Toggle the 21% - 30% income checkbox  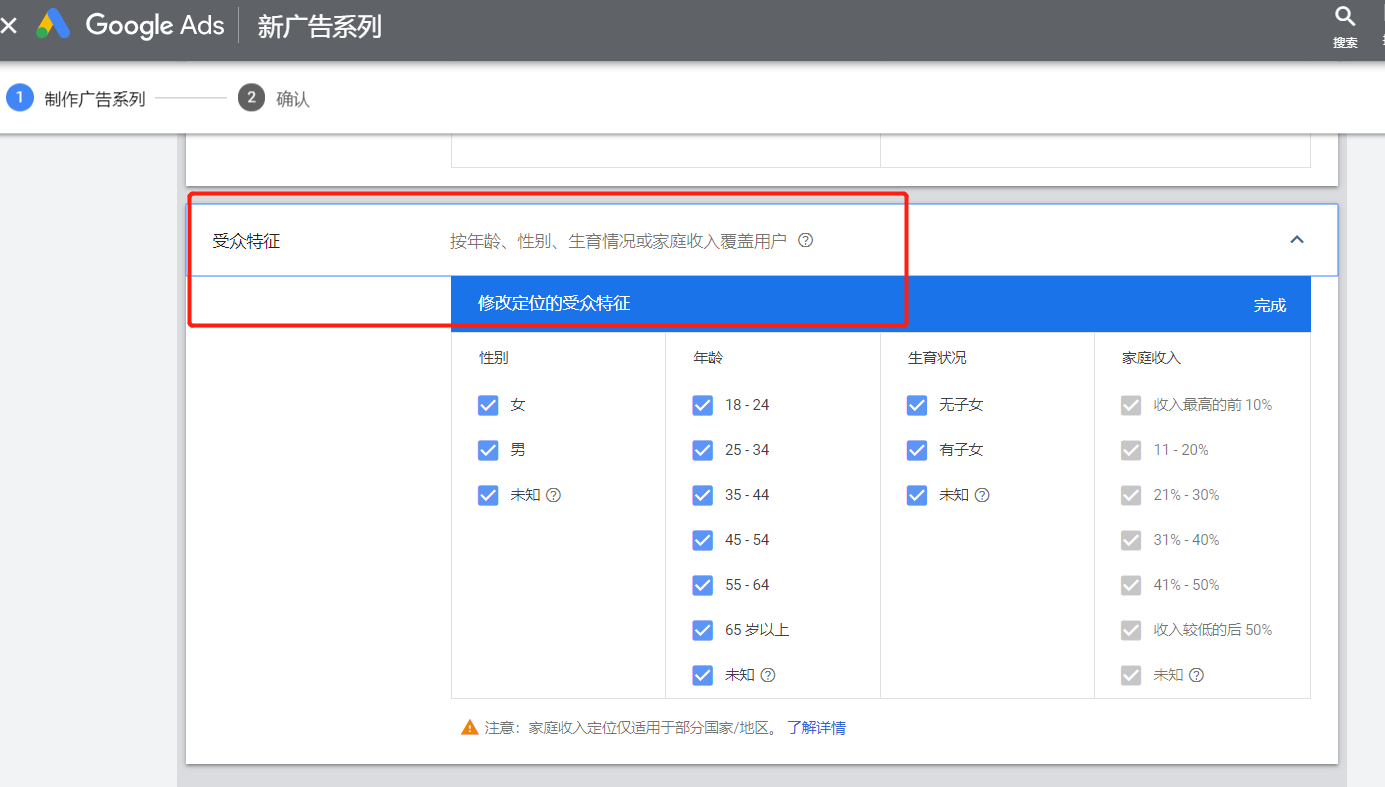point(1131,495)
